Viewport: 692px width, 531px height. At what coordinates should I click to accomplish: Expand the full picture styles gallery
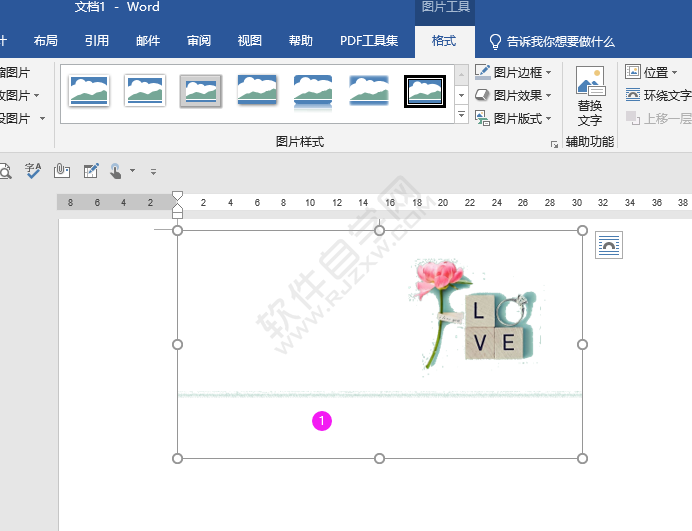tap(461, 114)
